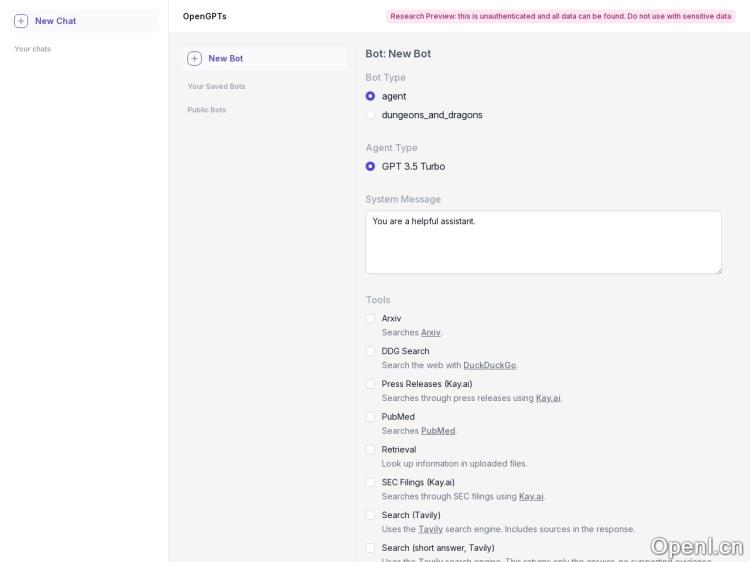Check the PubMed tool option
Viewport: 750px width, 562px height.
(370, 417)
